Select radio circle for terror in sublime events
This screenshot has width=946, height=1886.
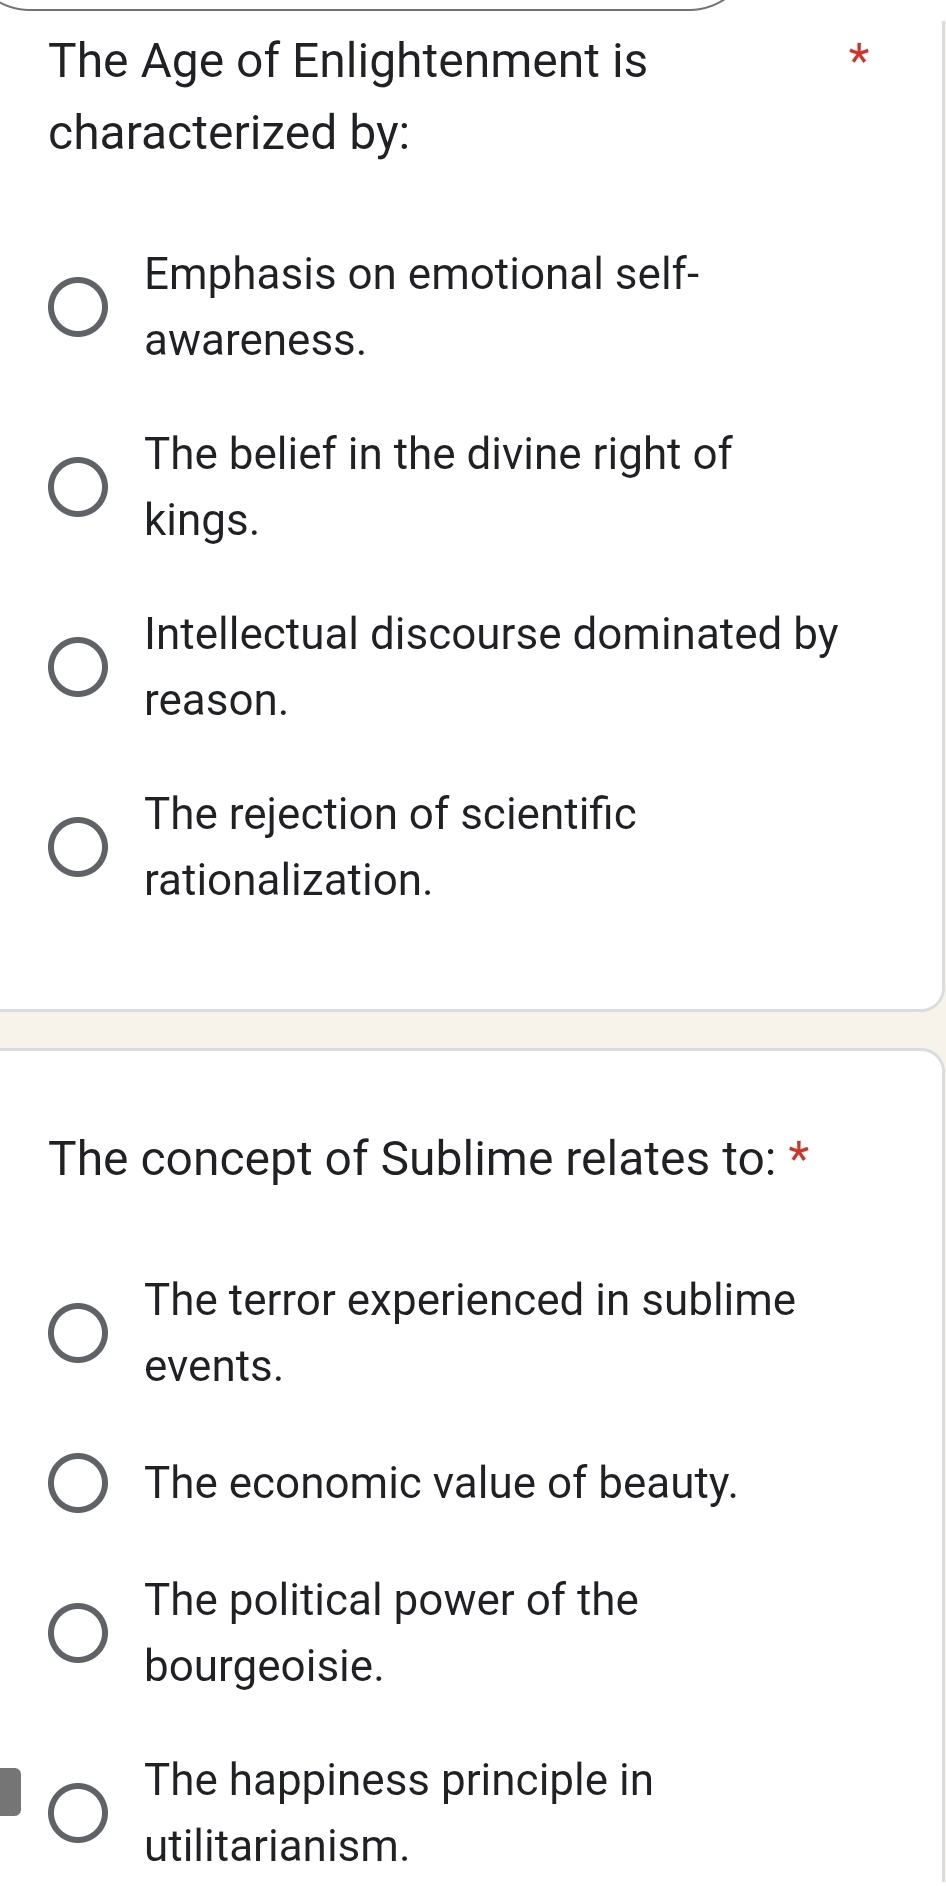pos(78,1333)
